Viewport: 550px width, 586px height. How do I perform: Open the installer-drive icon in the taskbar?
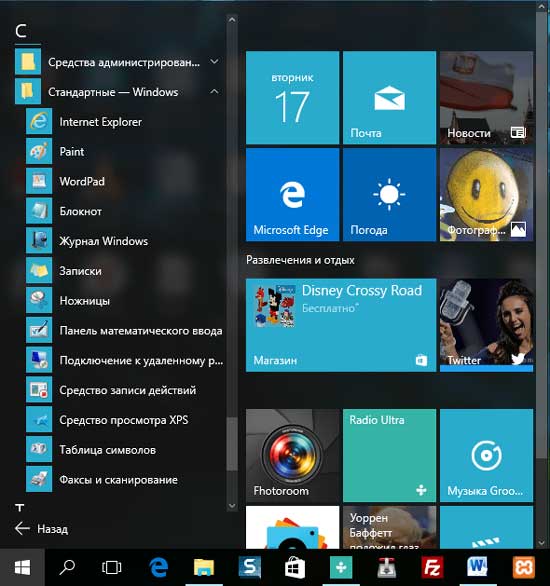click(387, 567)
